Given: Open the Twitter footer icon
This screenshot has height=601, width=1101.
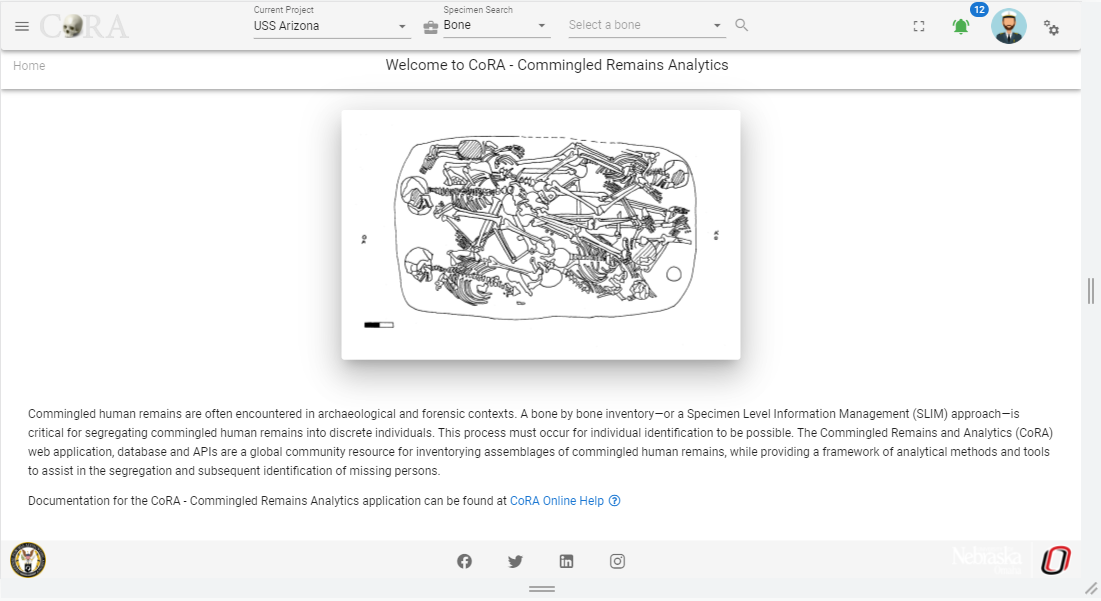Looking at the screenshot, I should point(515,561).
